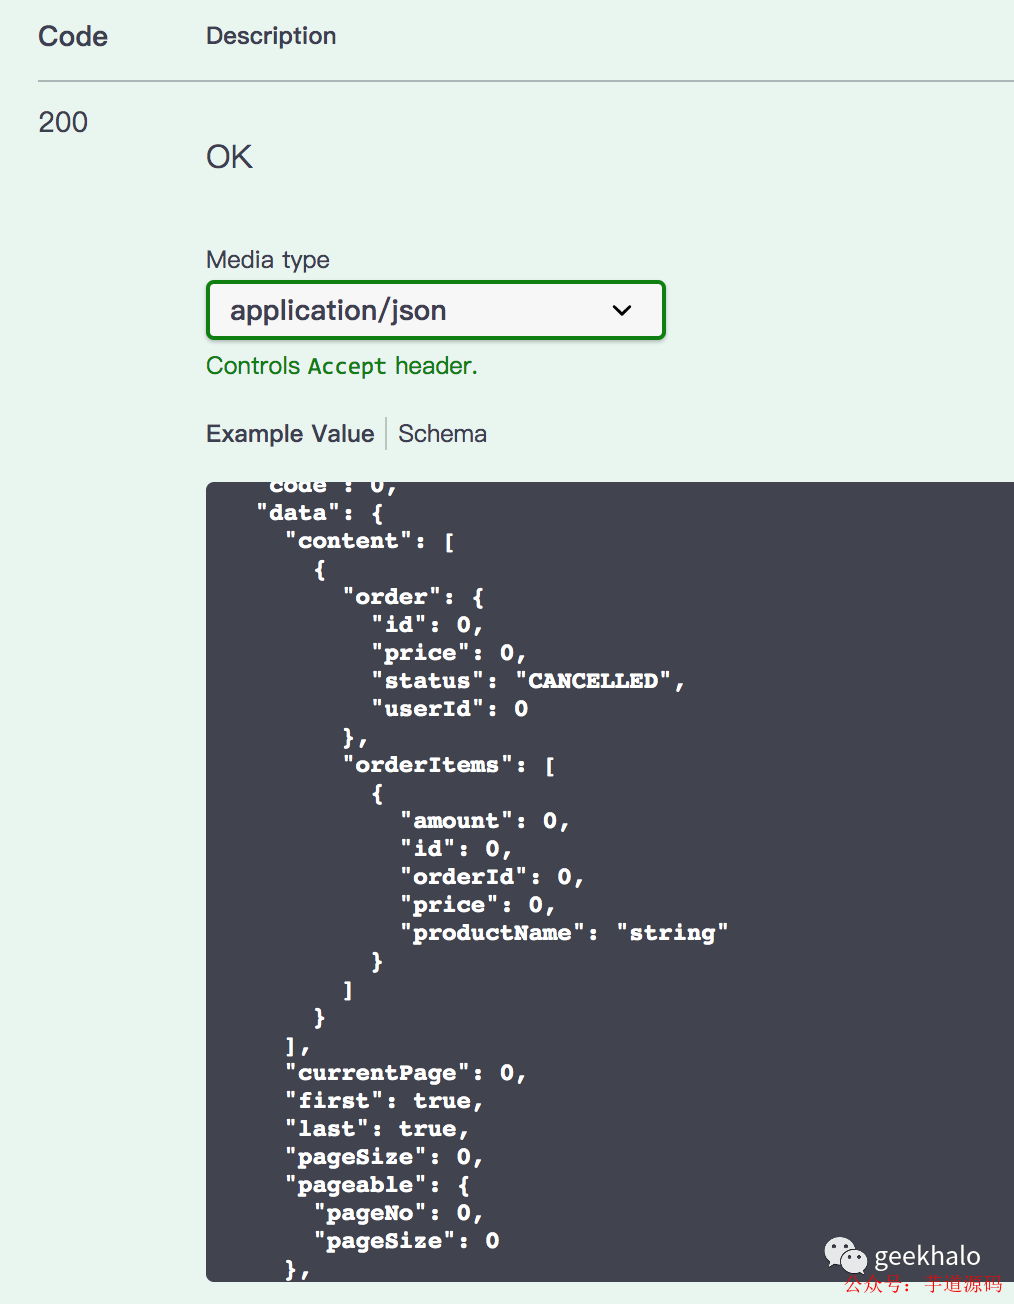Click the "orderItems": [ line
The height and width of the screenshot is (1304, 1014).
(x=449, y=765)
